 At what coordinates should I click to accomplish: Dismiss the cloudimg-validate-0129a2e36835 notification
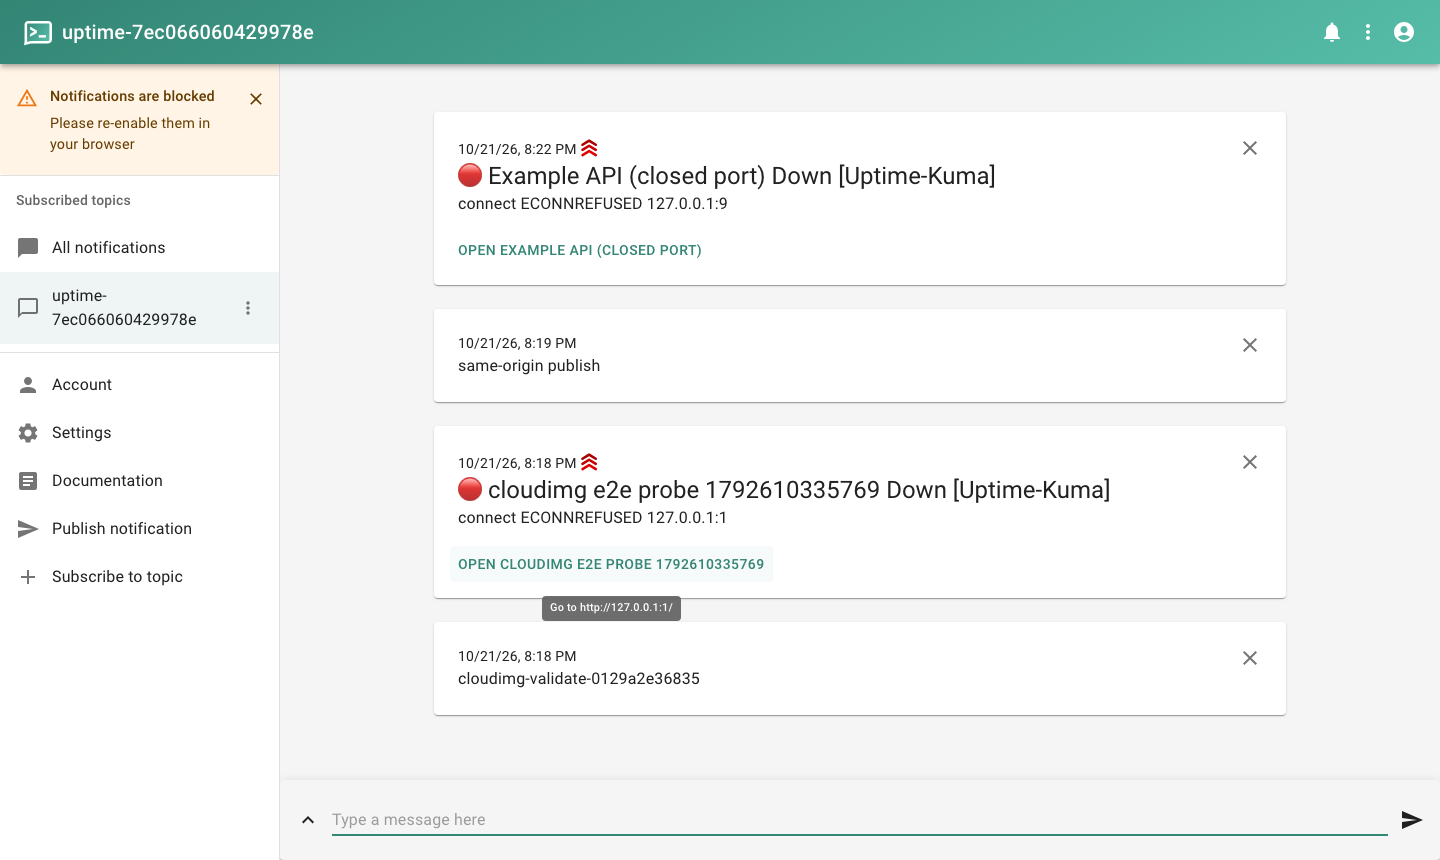point(1250,658)
